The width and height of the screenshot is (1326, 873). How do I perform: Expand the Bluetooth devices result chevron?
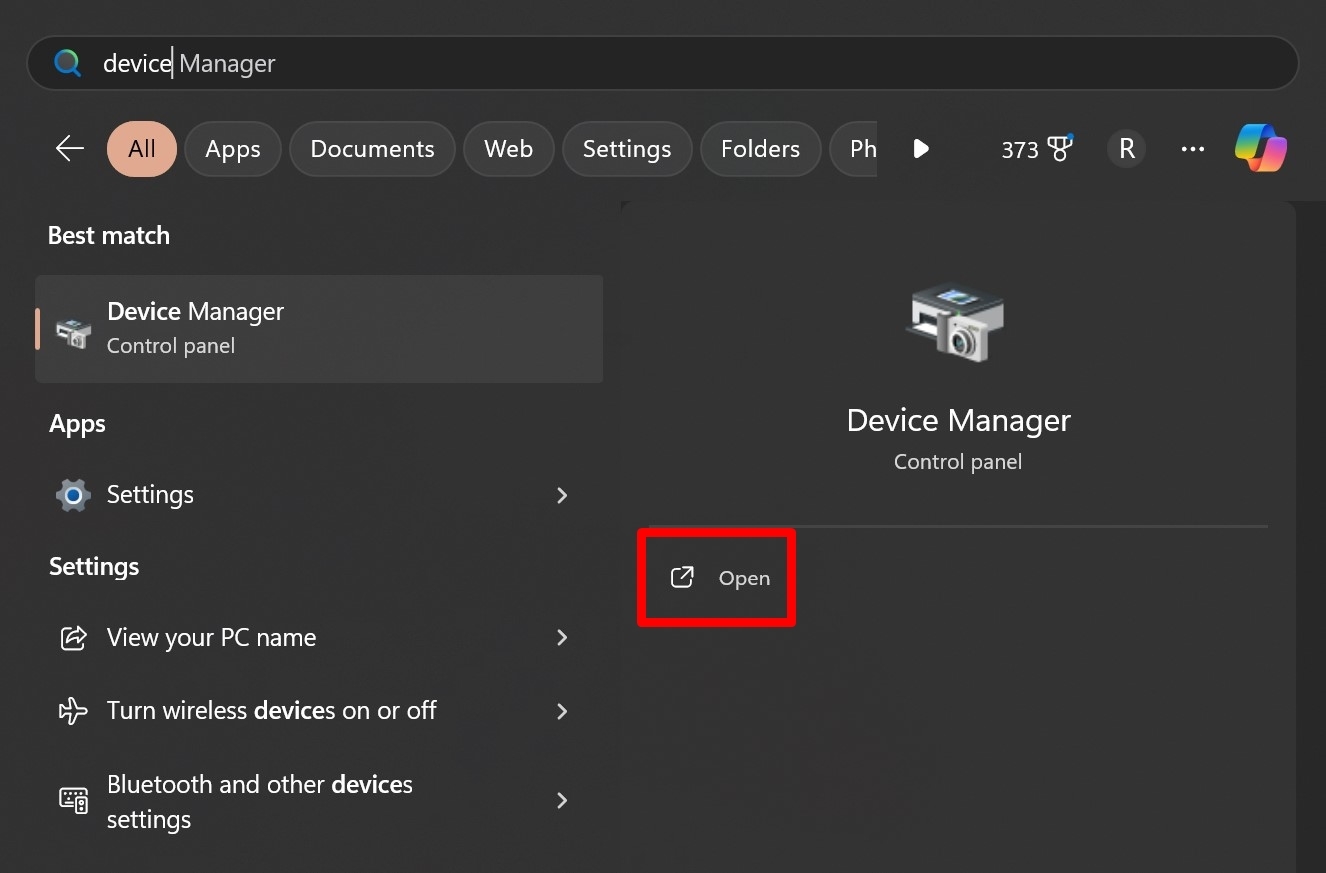(x=562, y=800)
